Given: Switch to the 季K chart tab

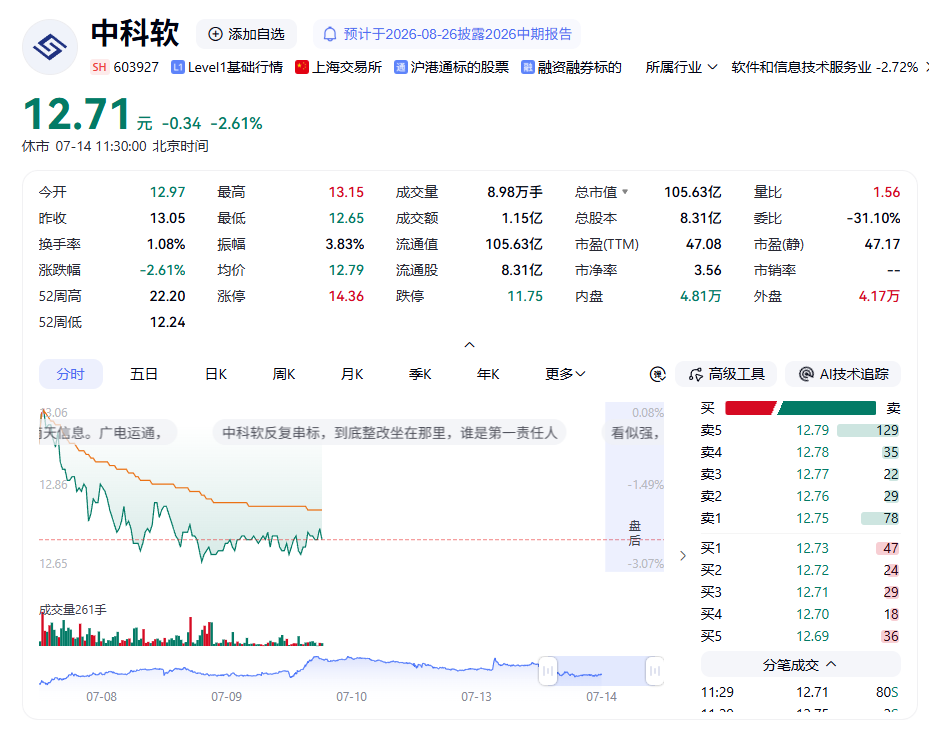Looking at the screenshot, I should pyautogui.click(x=420, y=374).
